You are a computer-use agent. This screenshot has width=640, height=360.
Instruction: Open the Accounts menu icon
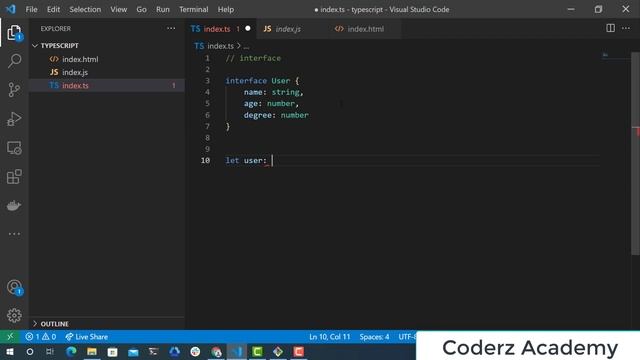[14, 287]
